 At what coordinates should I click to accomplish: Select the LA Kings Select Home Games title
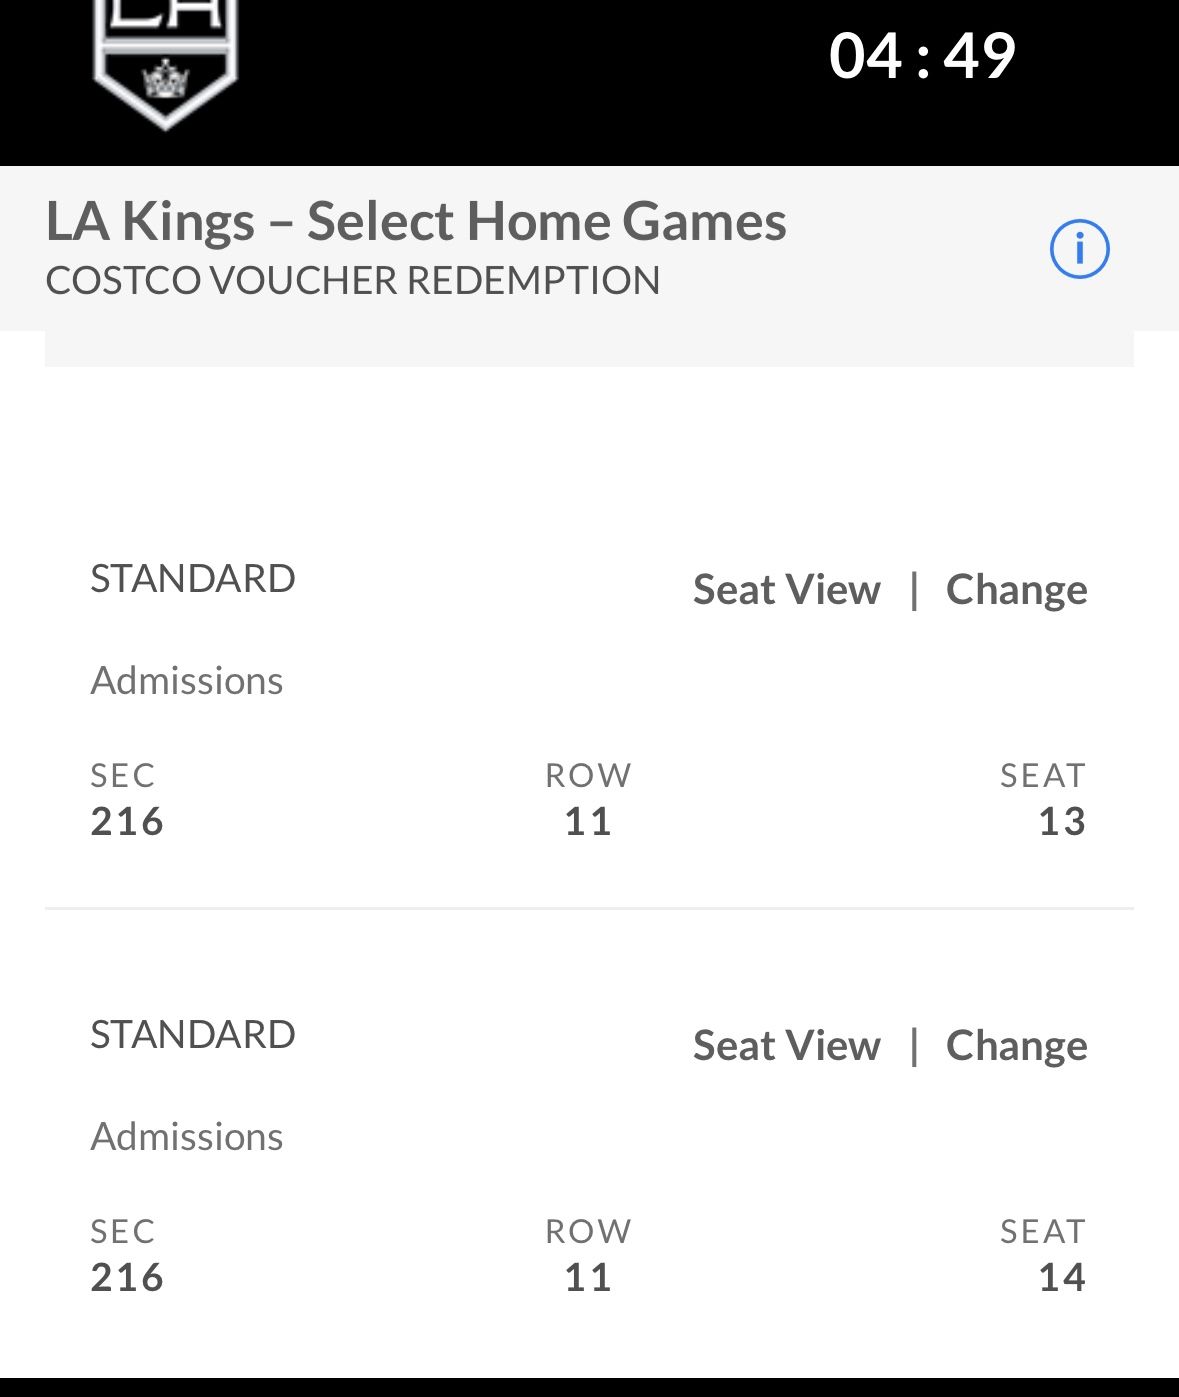[416, 221]
